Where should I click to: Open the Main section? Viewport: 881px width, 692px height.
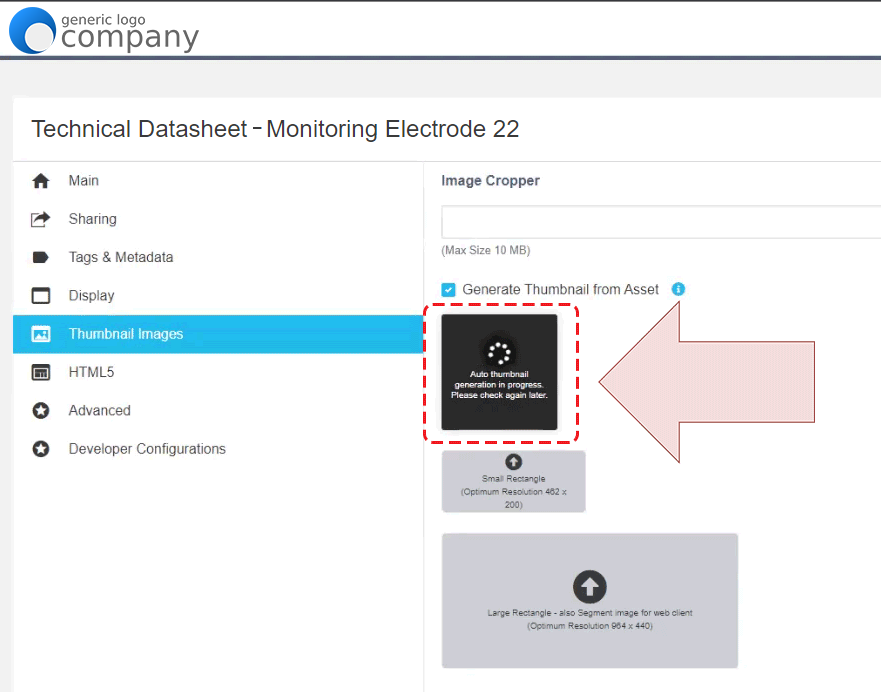tap(218, 181)
